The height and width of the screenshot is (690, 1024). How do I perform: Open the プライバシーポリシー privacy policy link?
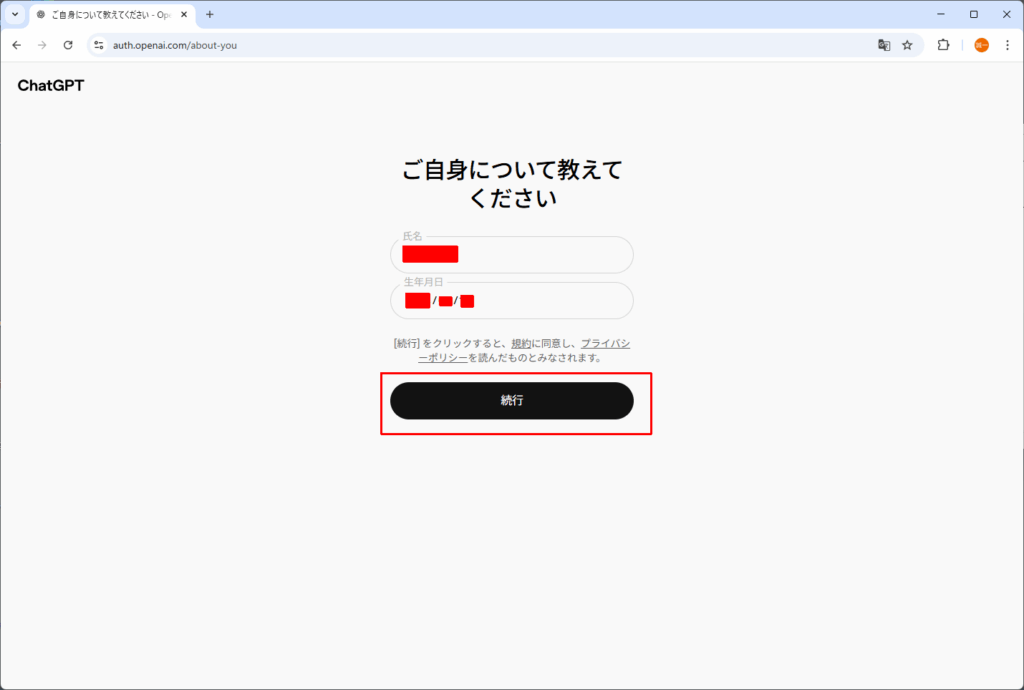[x=605, y=344]
